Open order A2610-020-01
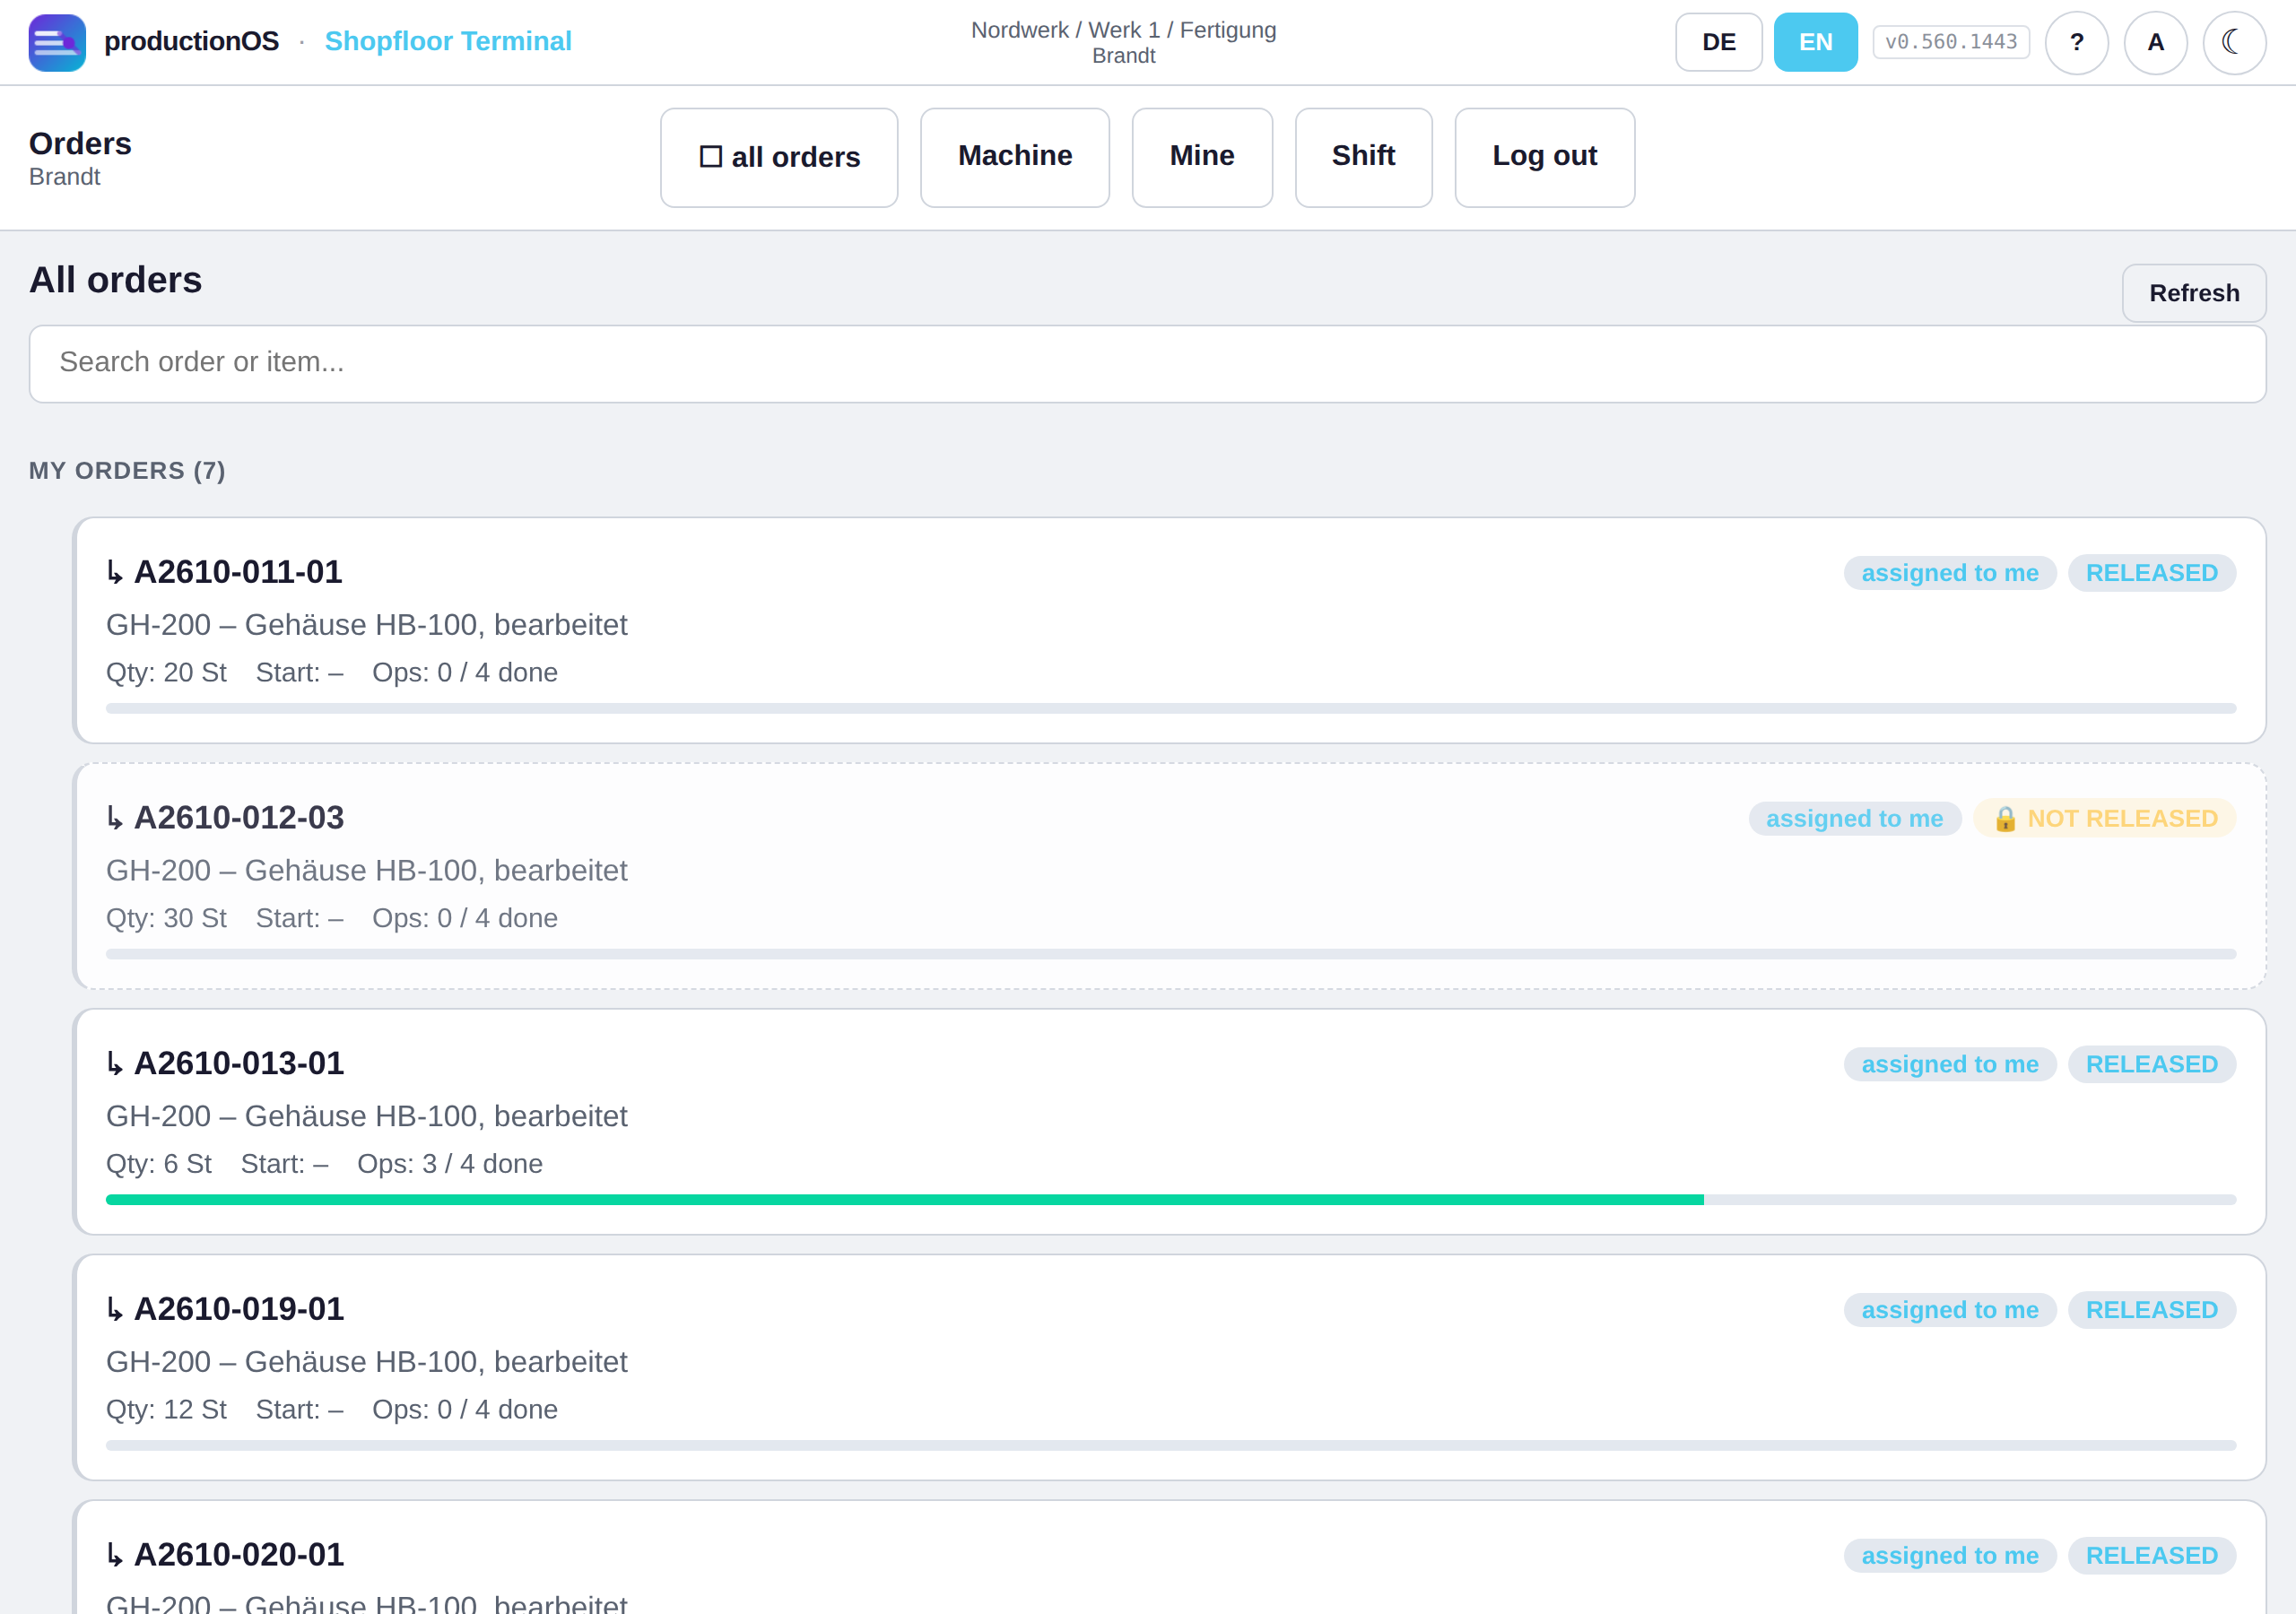Image resolution: width=2296 pixels, height=1614 pixels. coord(1170,1557)
